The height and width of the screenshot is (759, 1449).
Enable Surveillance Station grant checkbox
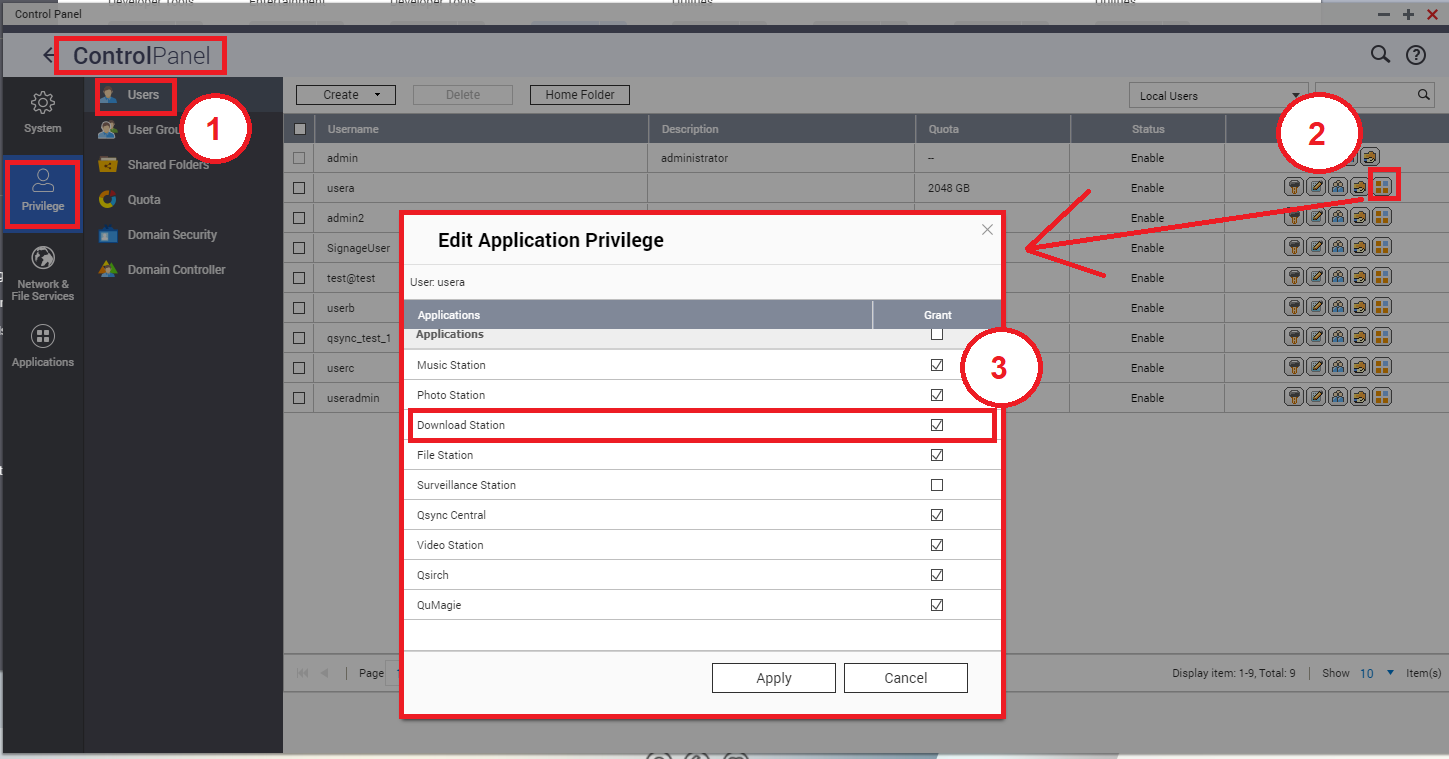pos(937,485)
